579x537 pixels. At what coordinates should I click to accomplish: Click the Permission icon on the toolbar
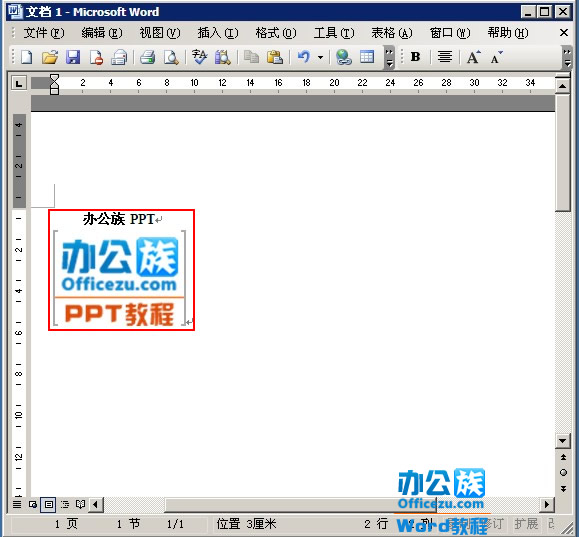tap(96, 58)
